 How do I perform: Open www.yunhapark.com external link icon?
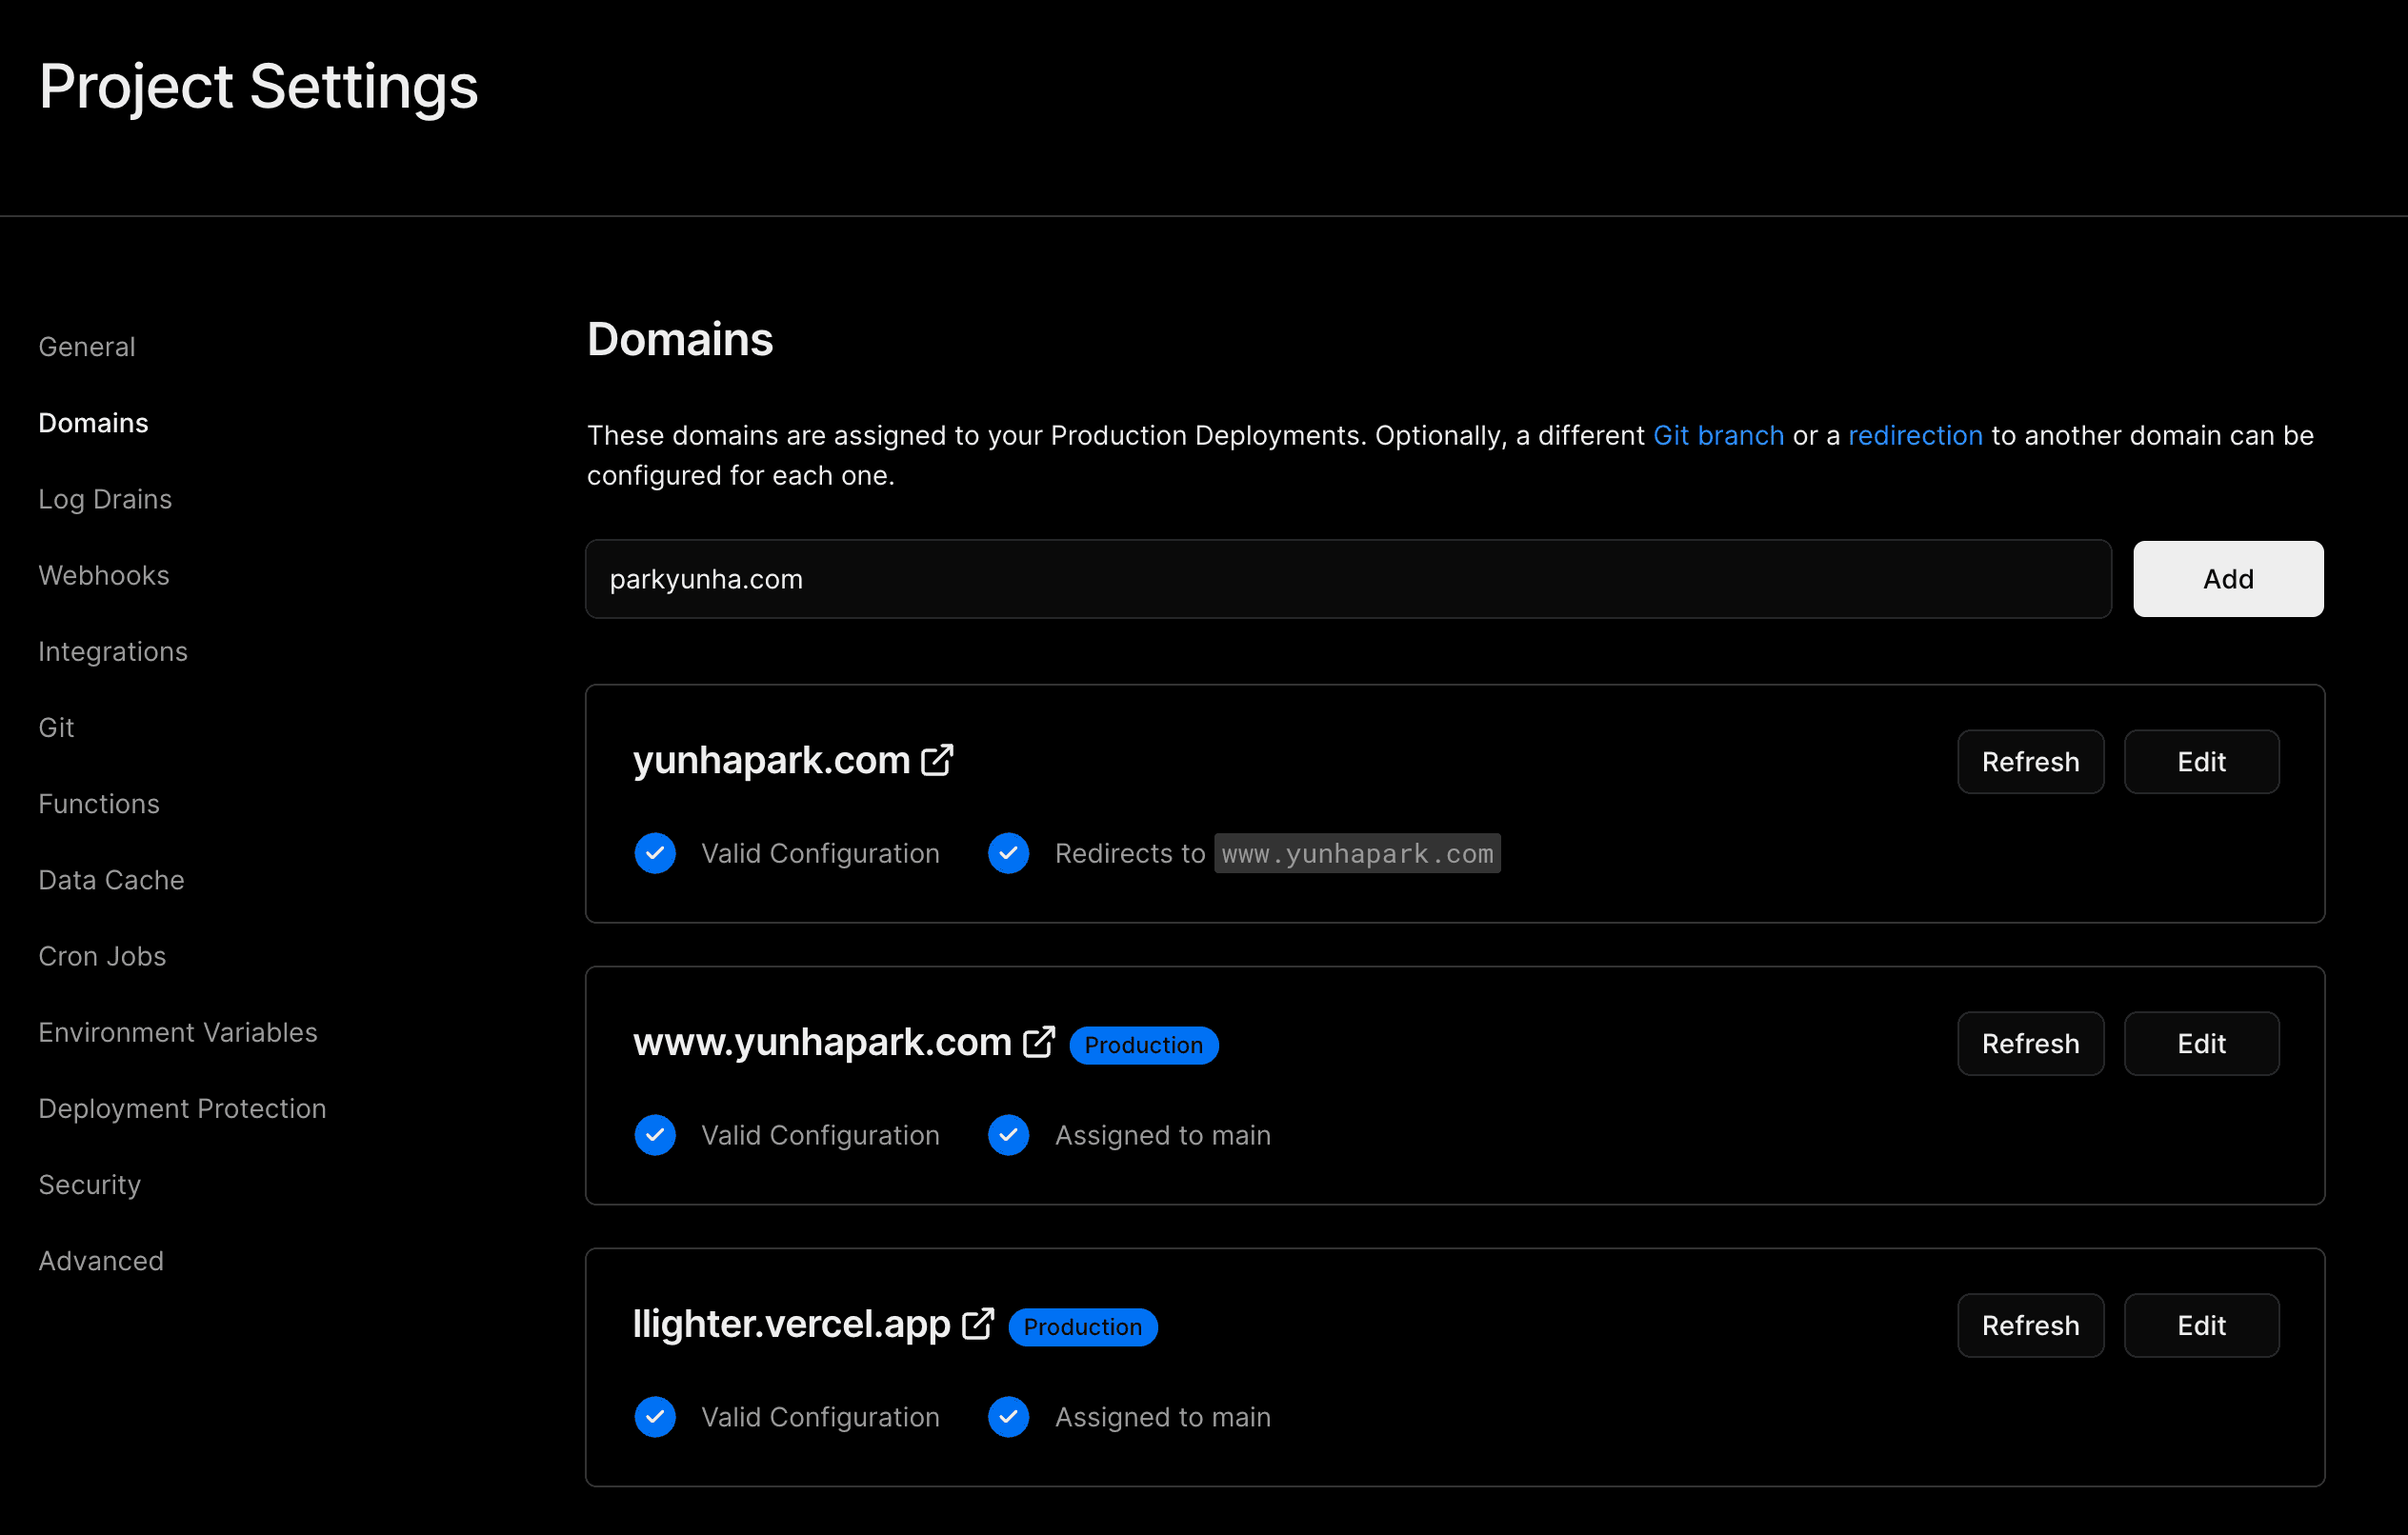point(1039,1042)
